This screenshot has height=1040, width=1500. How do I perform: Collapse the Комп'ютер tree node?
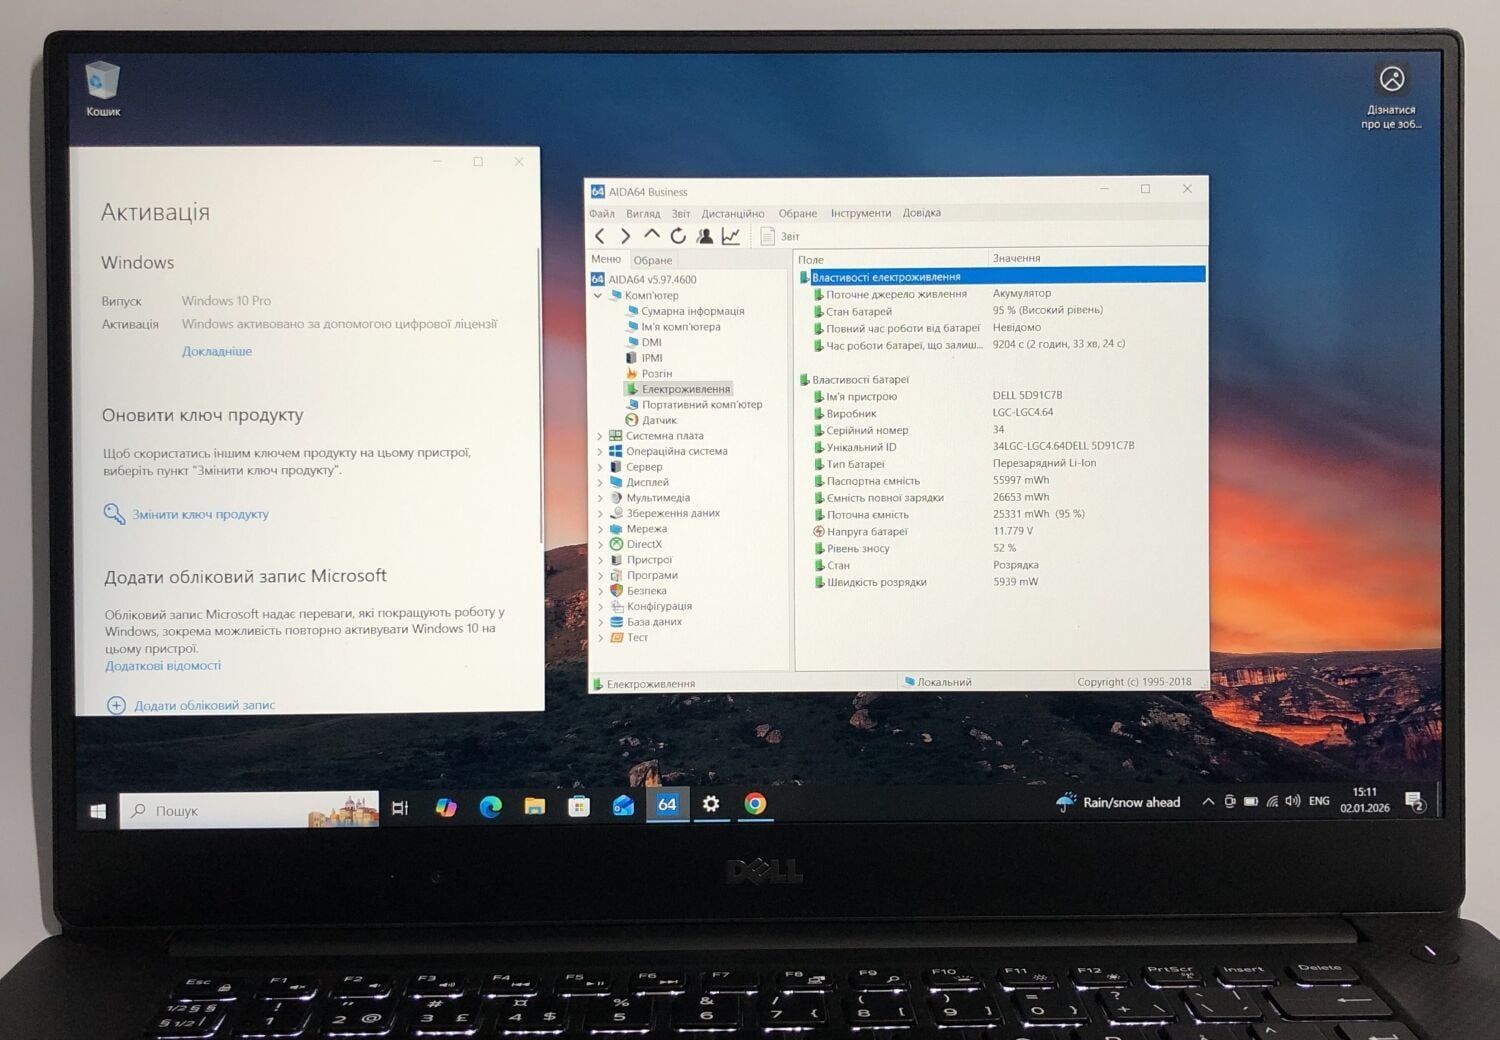[x=598, y=296]
